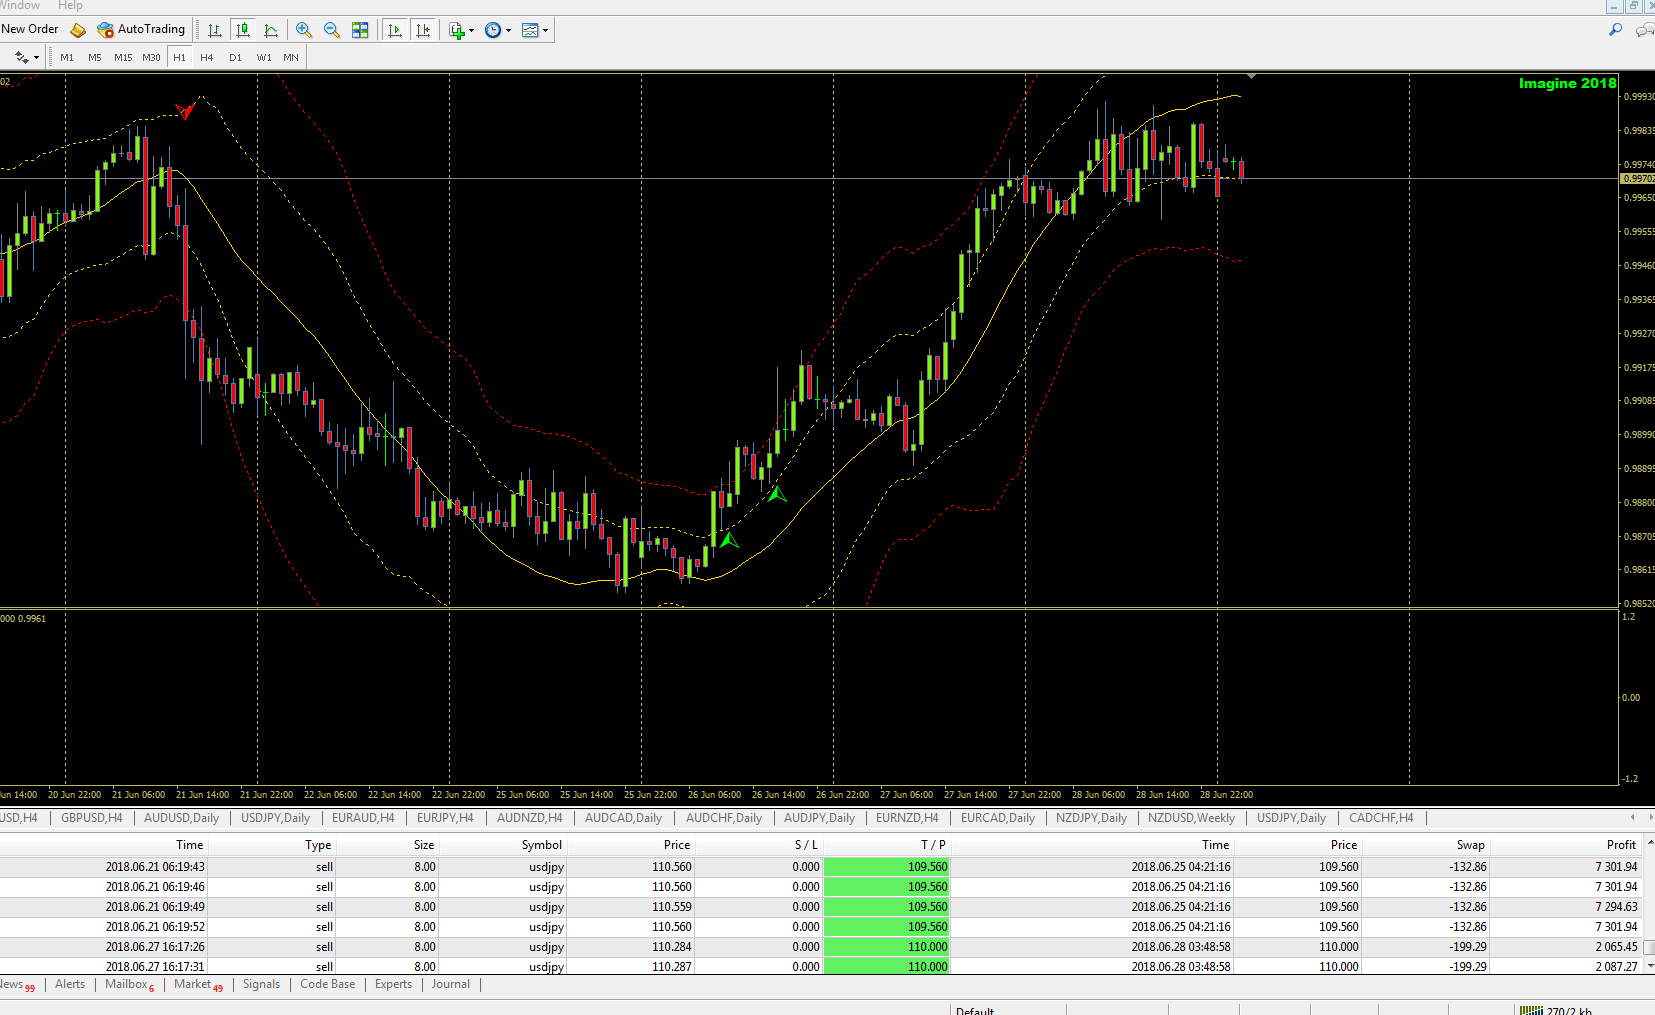Open the Help menu
Viewport: 1655px width, 1015px height.
(x=70, y=6)
